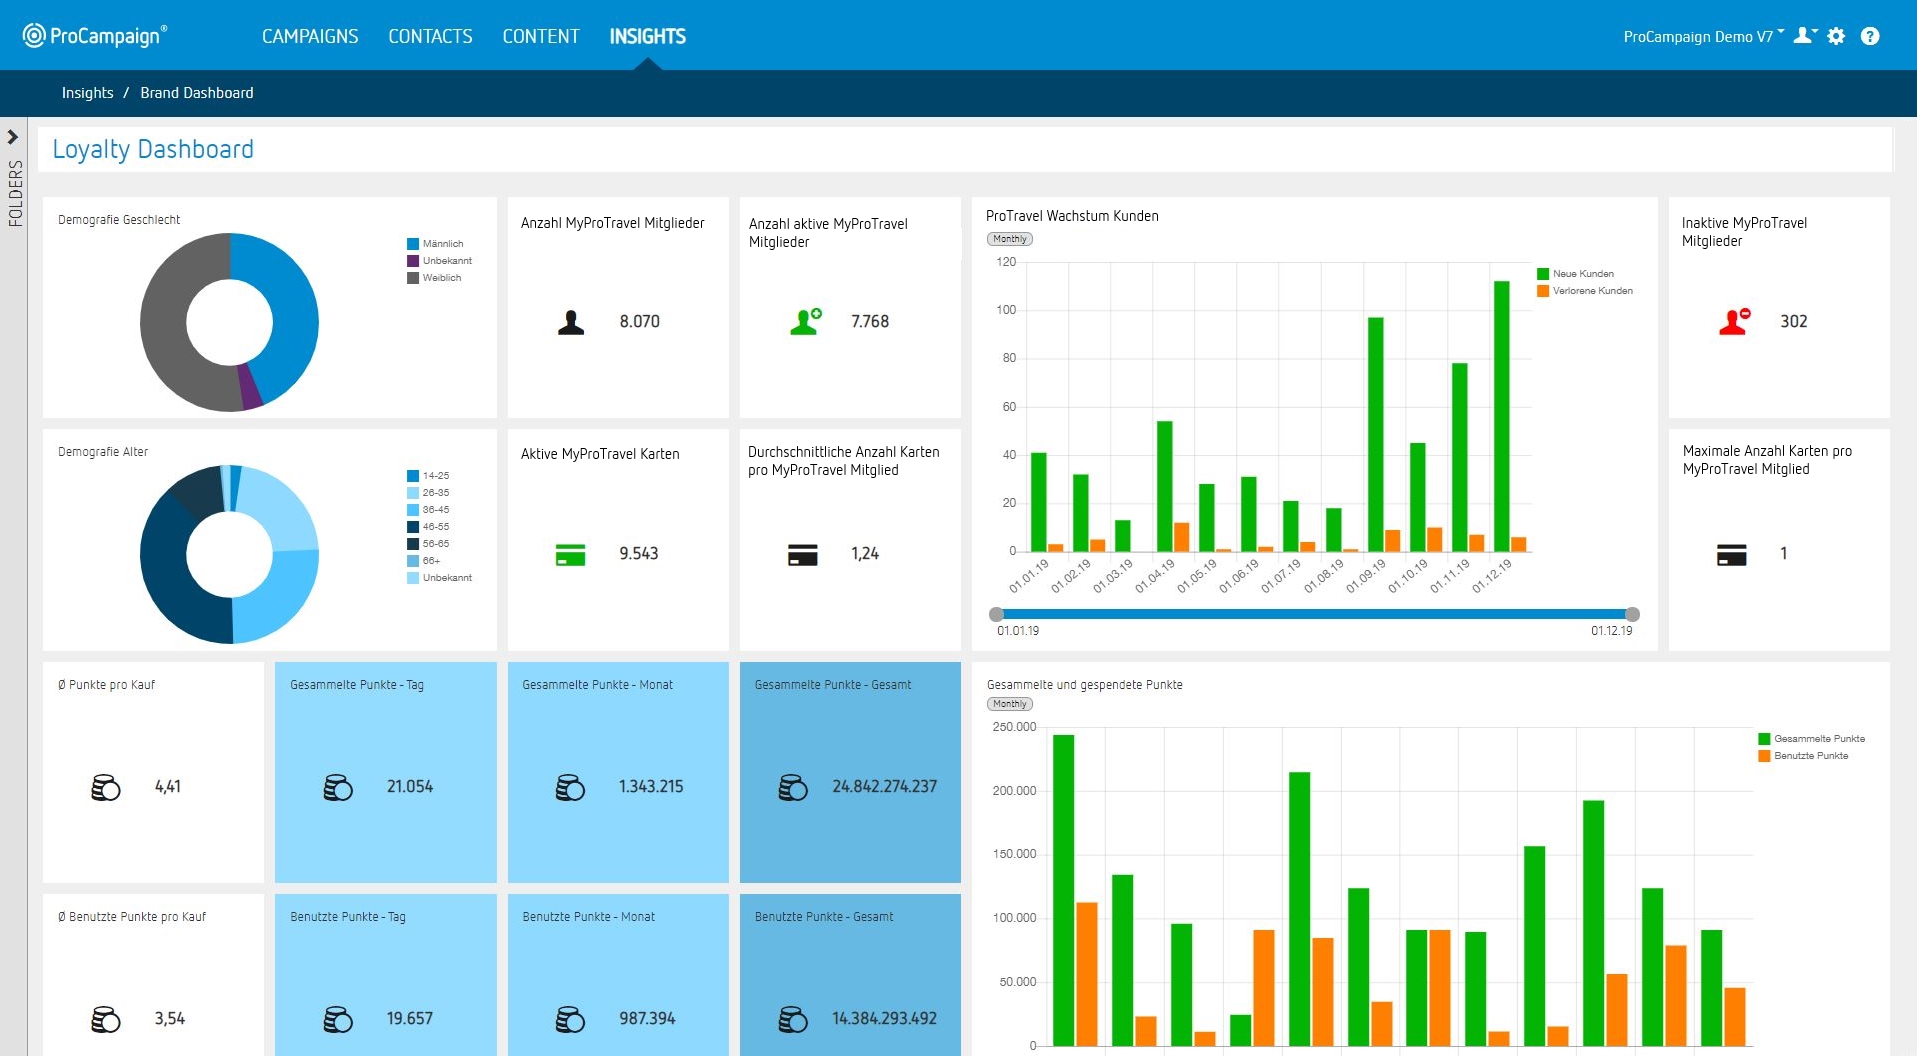Toggle Neue Kunden legend series
This screenshot has width=1917, height=1056.
click(x=1582, y=274)
